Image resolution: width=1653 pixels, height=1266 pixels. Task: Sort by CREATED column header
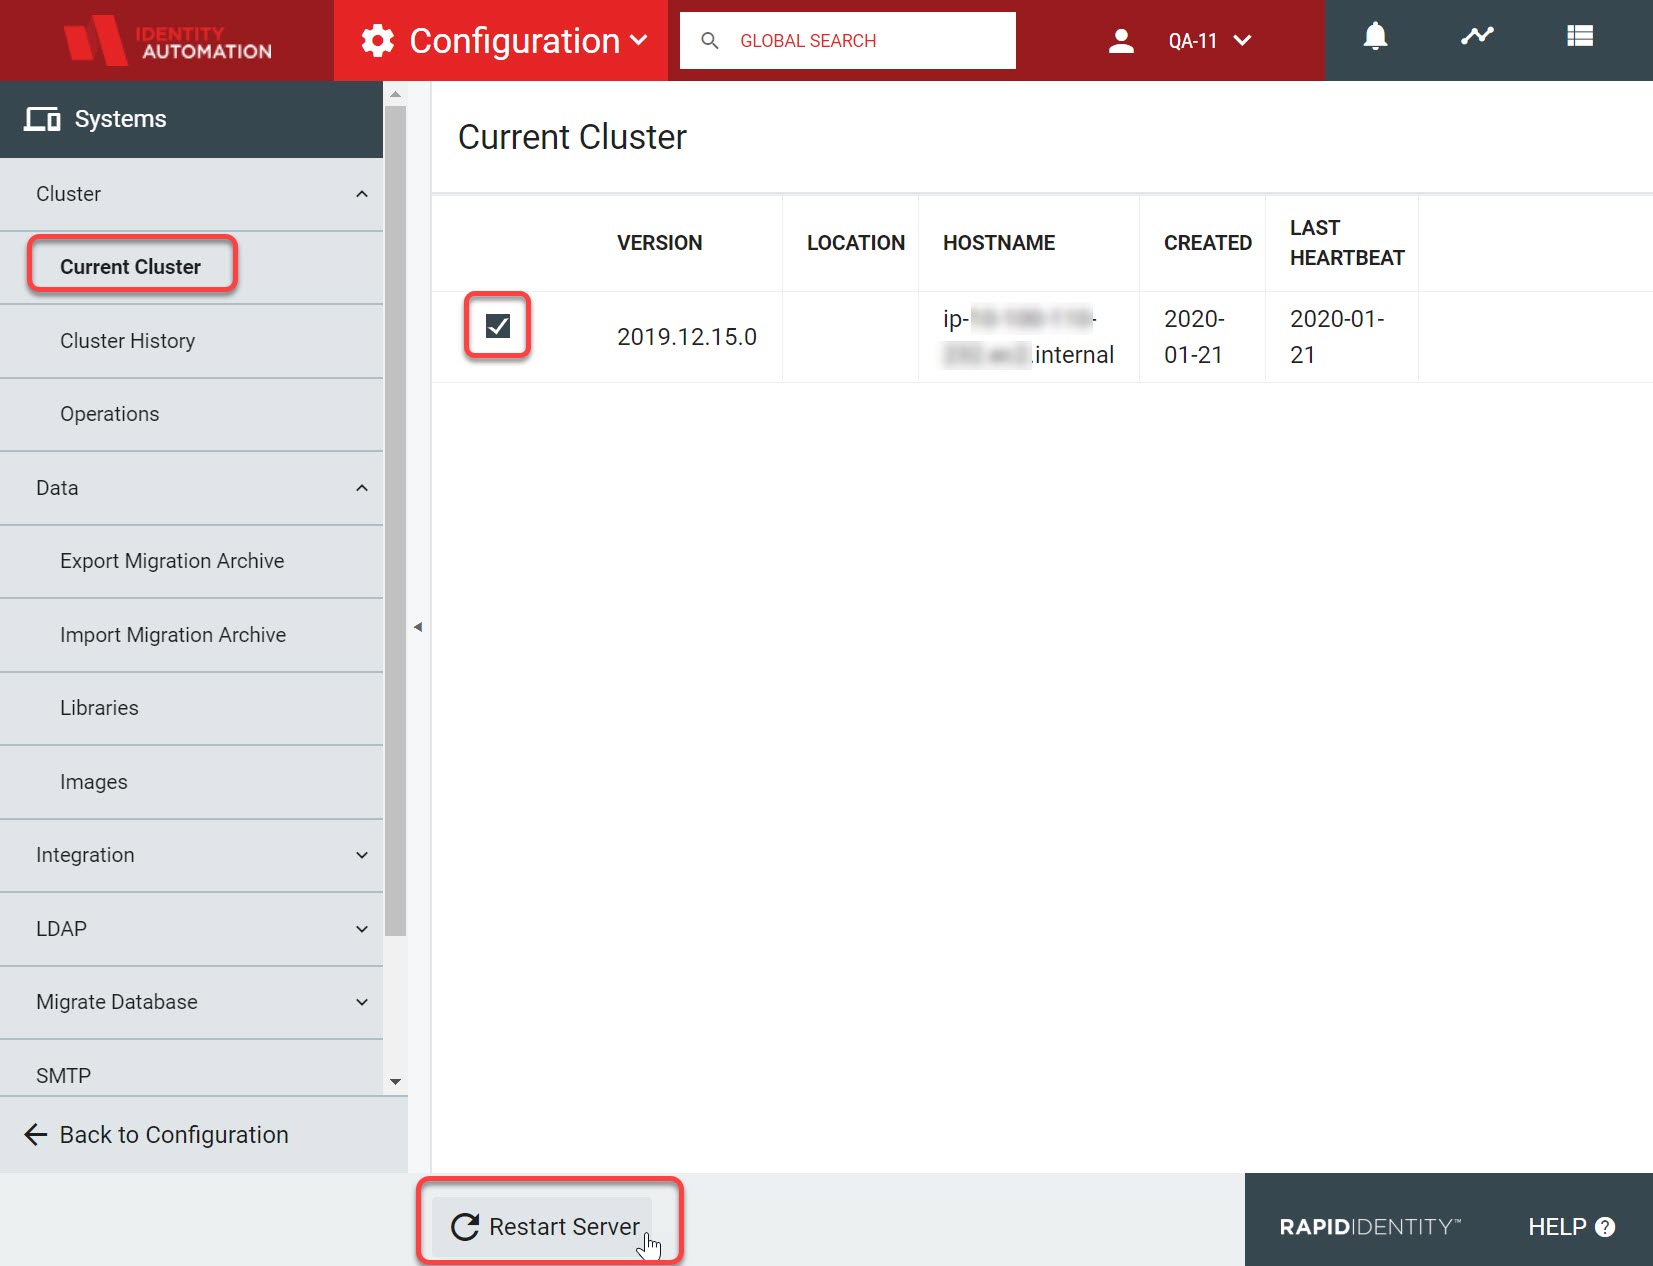[x=1208, y=243]
